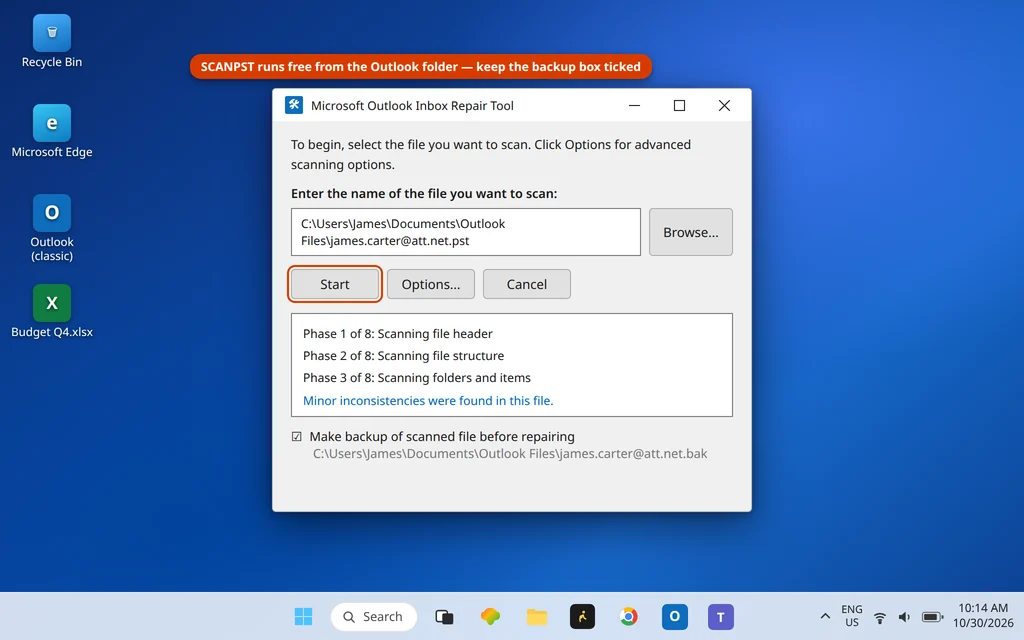Toggle the make backup before repairing checkbox
The image size is (1024, 640).
tap(296, 436)
